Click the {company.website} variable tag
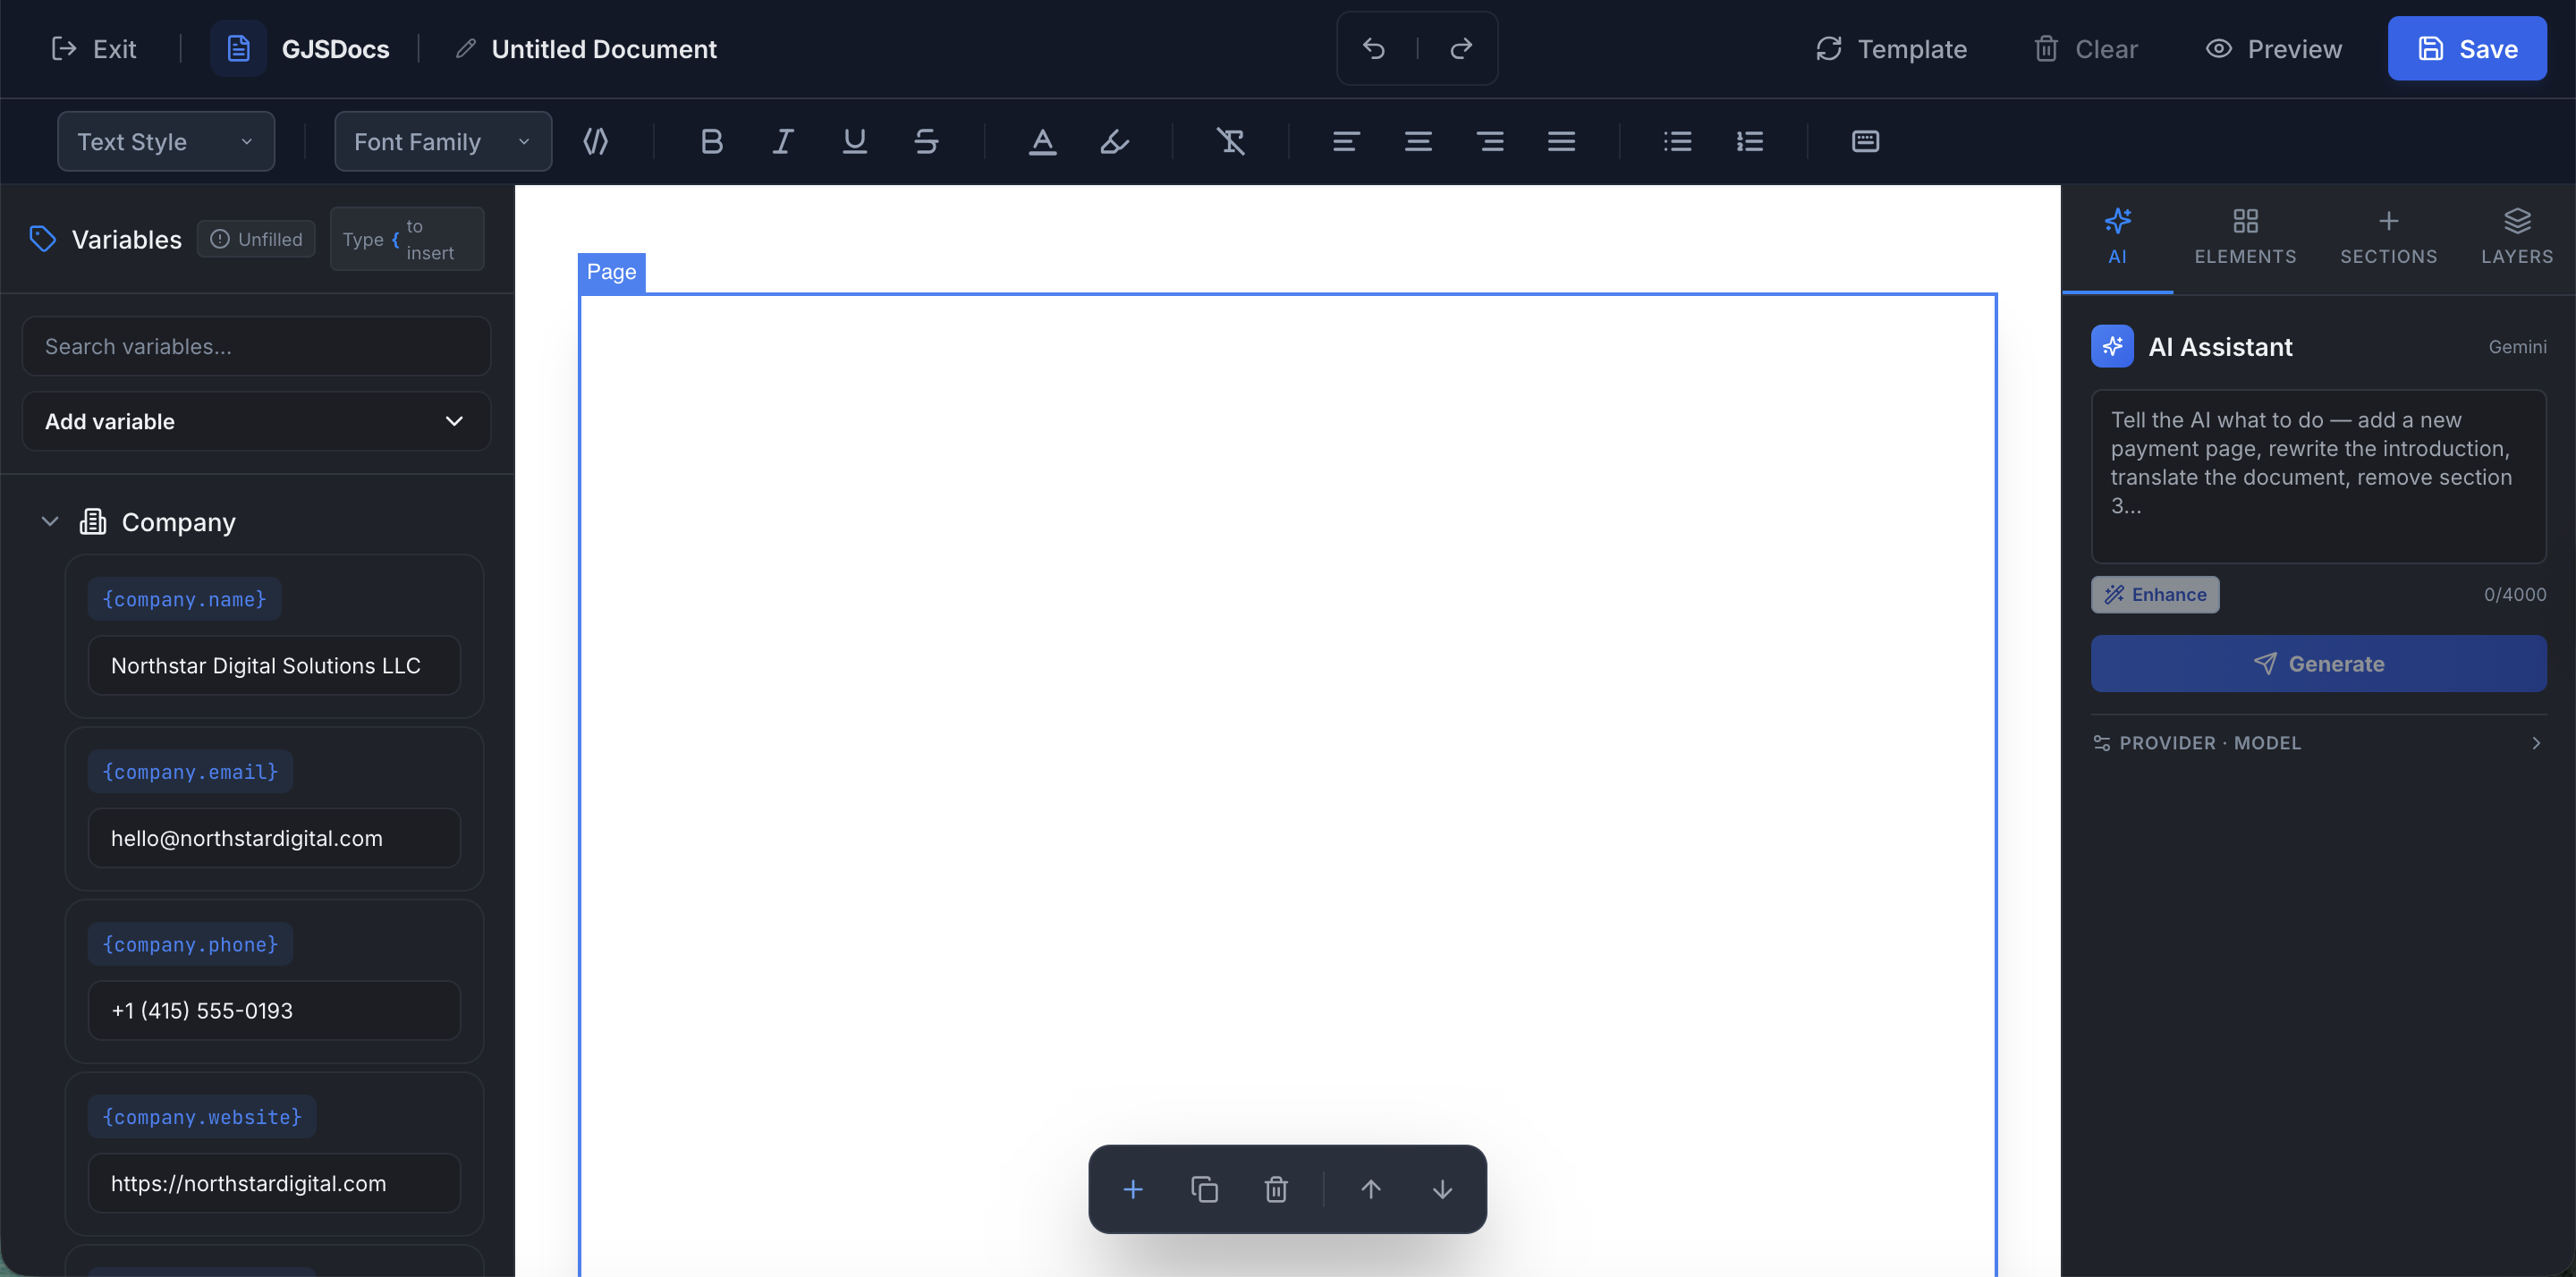 pyautogui.click(x=202, y=1116)
